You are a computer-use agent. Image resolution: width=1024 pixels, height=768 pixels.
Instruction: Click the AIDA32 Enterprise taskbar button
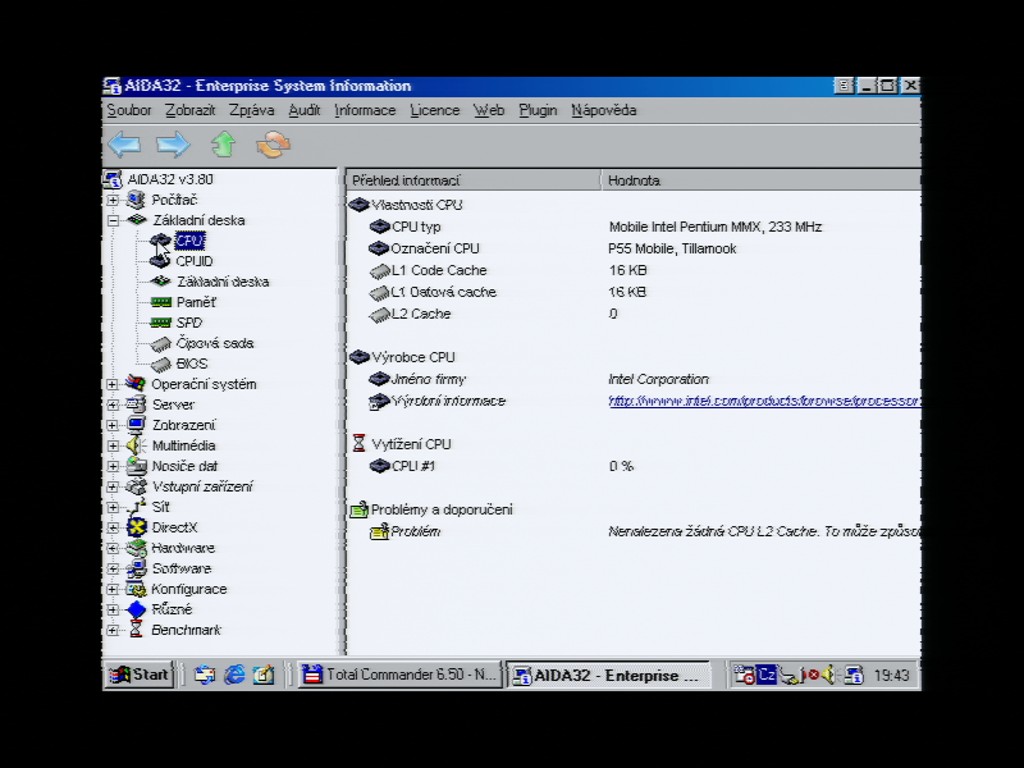[607, 675]
